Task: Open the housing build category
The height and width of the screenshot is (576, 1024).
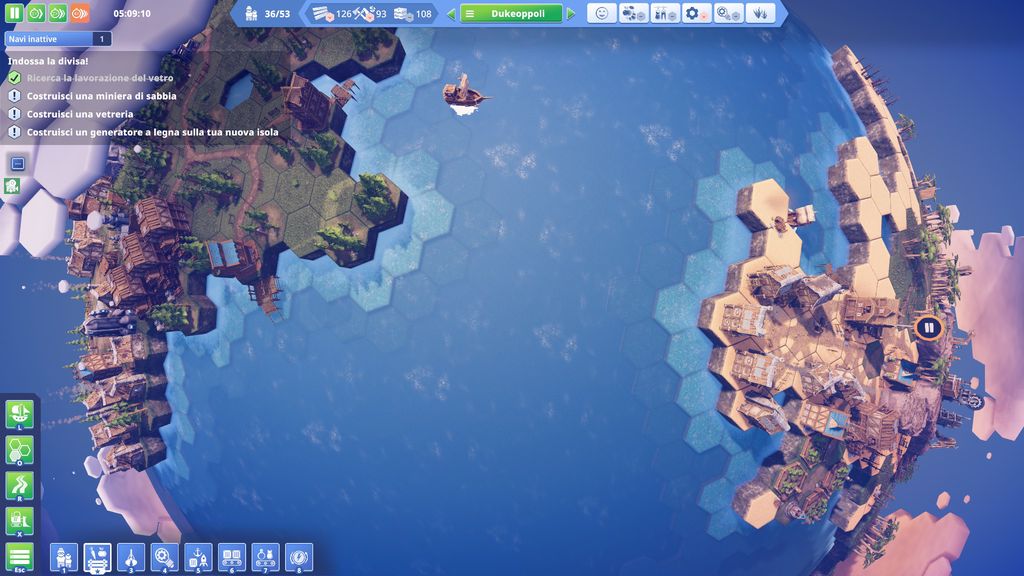Action: [x=64, y=557]
